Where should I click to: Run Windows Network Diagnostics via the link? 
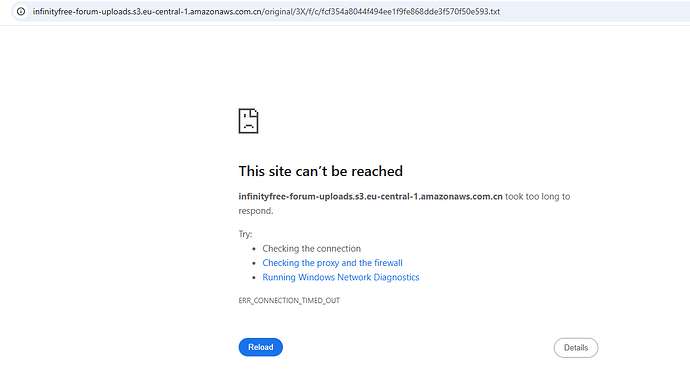tap(341, 278)
